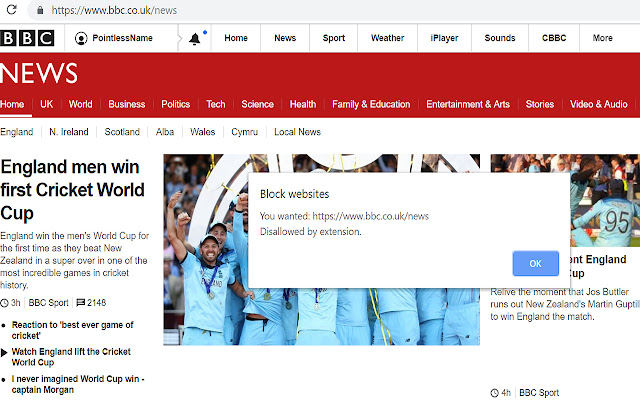Select the Family & Education section
The height and width of the screenshot is (400, 640).
[371, 104]
